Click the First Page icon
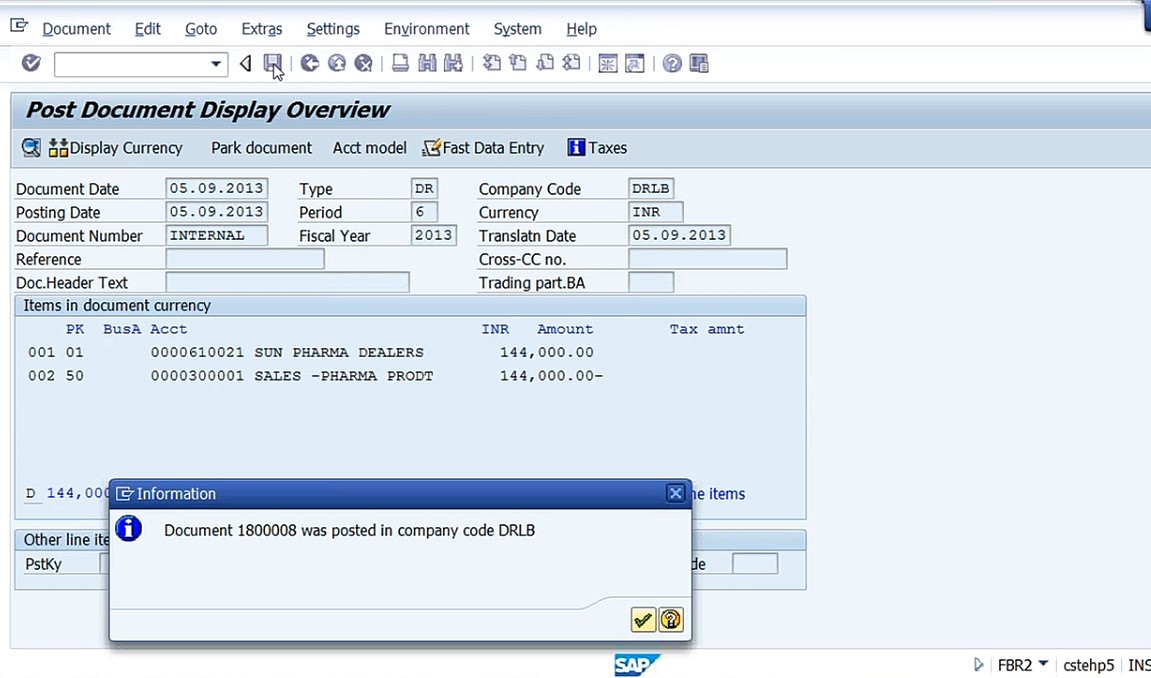Viewport: 1151px width, 678px height. click(x=491, y=64)
